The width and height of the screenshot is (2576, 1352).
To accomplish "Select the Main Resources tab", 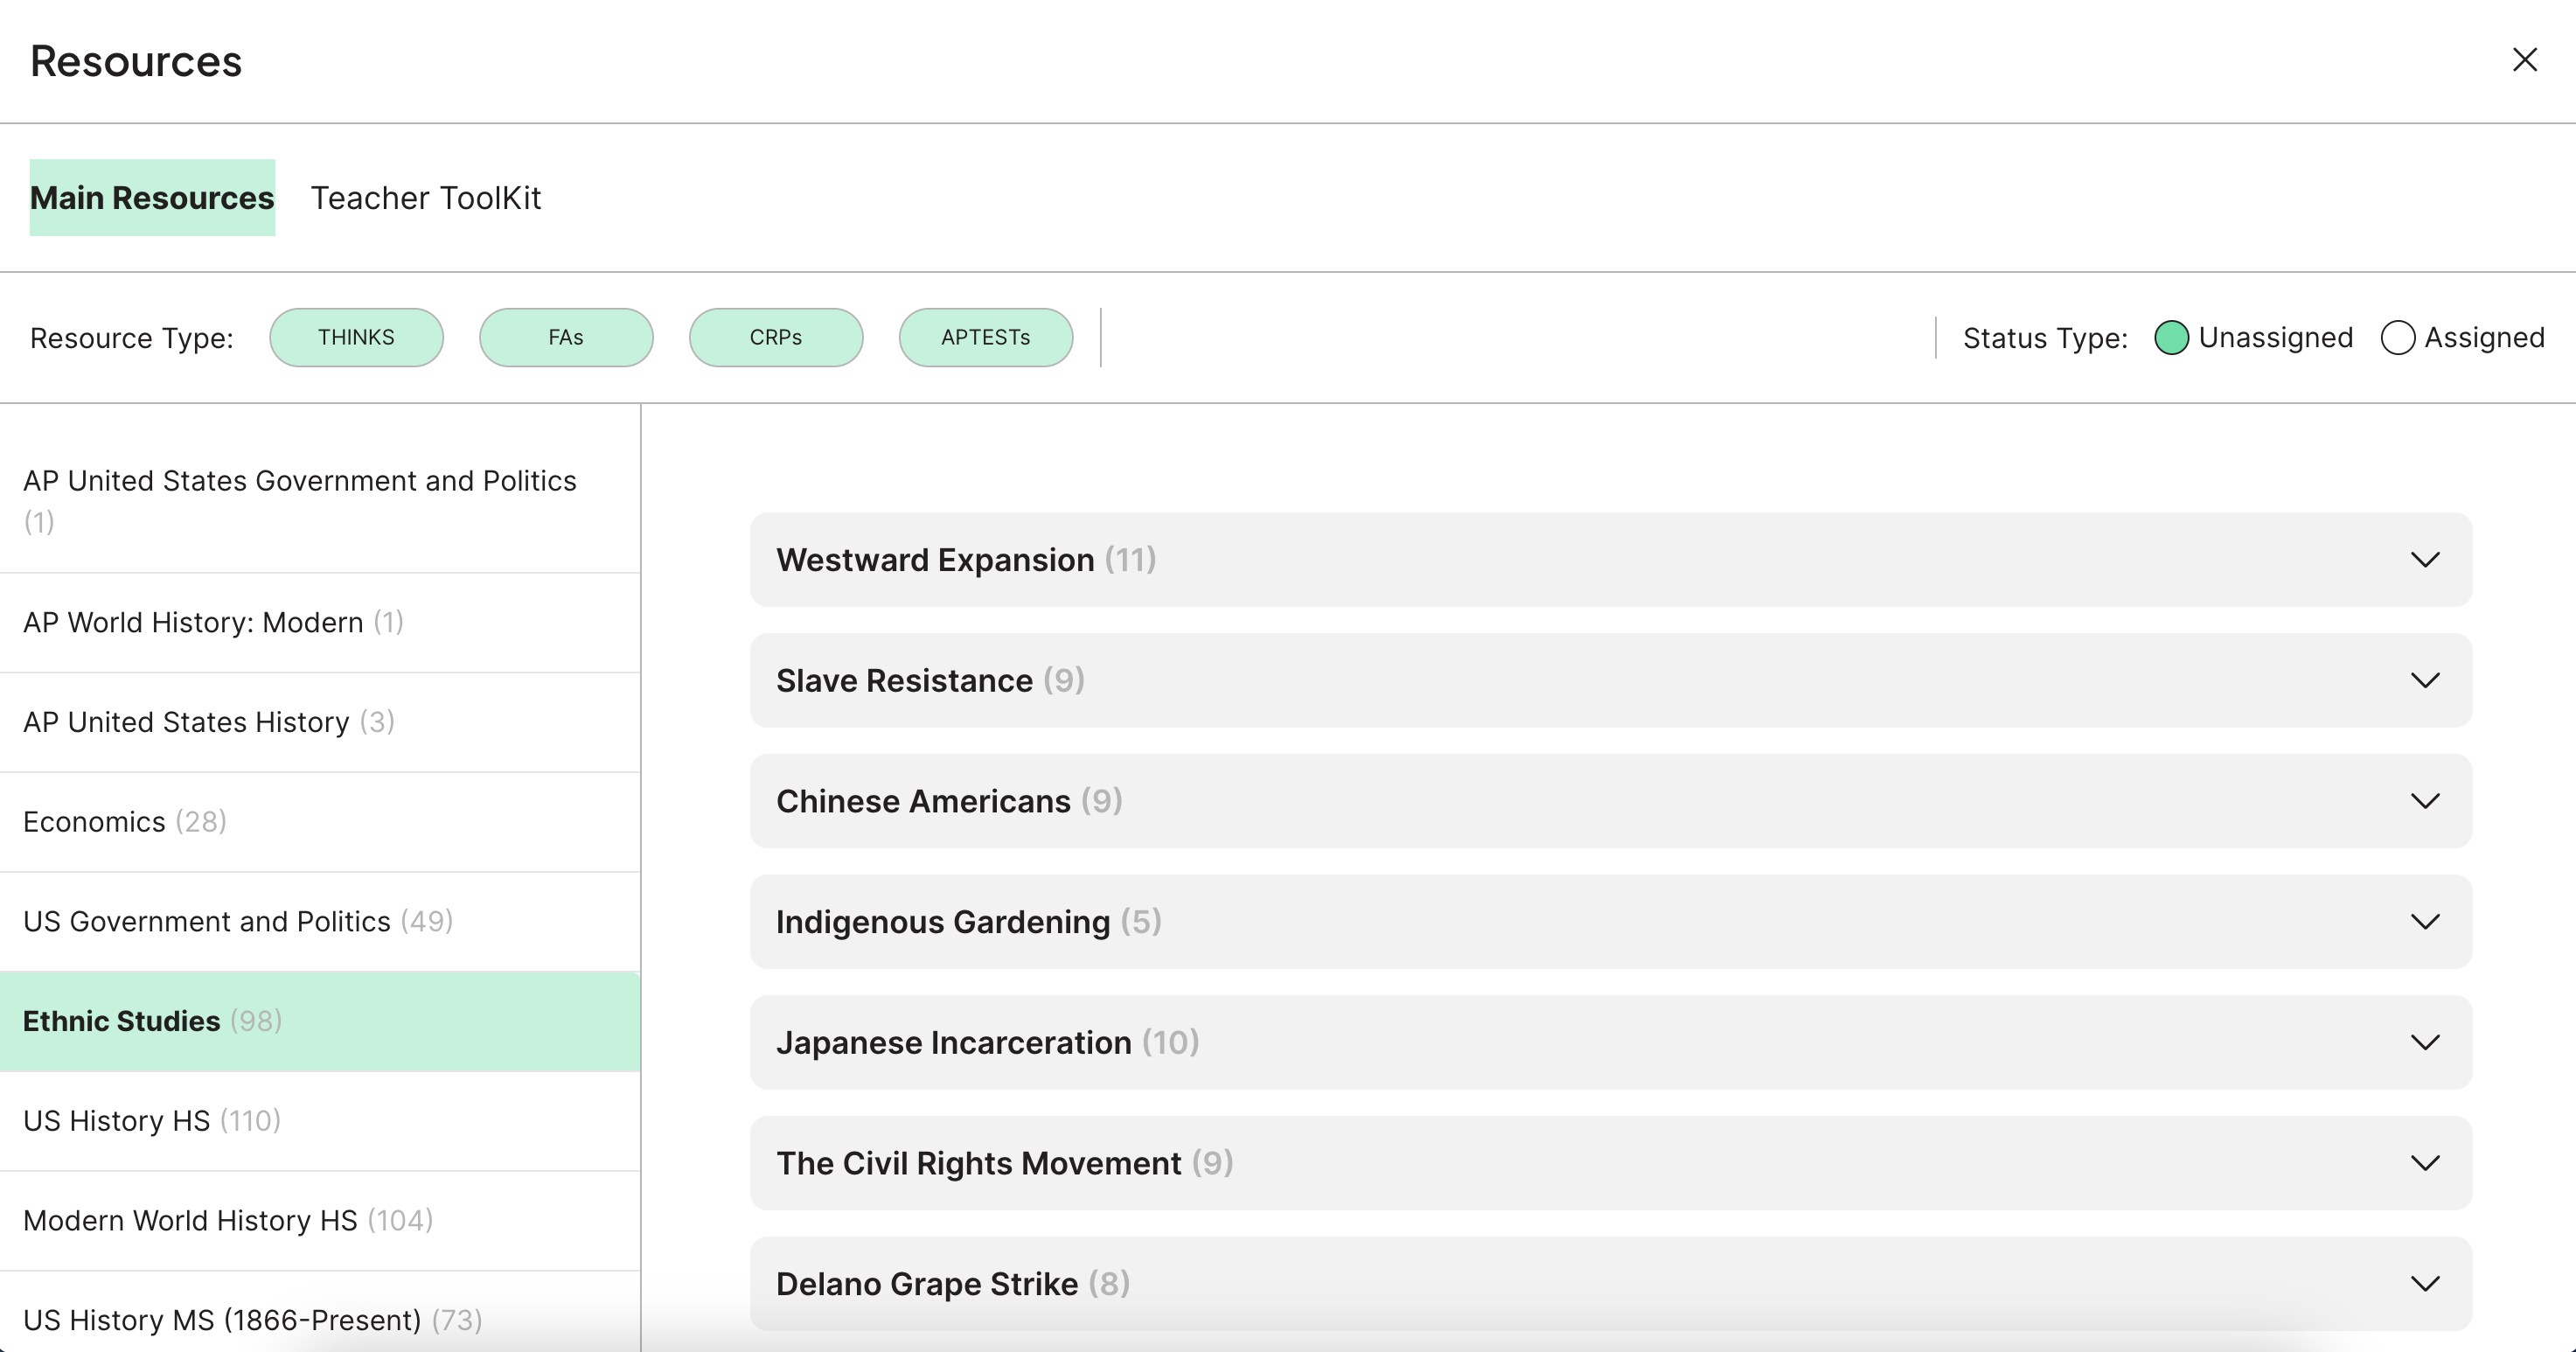I will 152,198.
